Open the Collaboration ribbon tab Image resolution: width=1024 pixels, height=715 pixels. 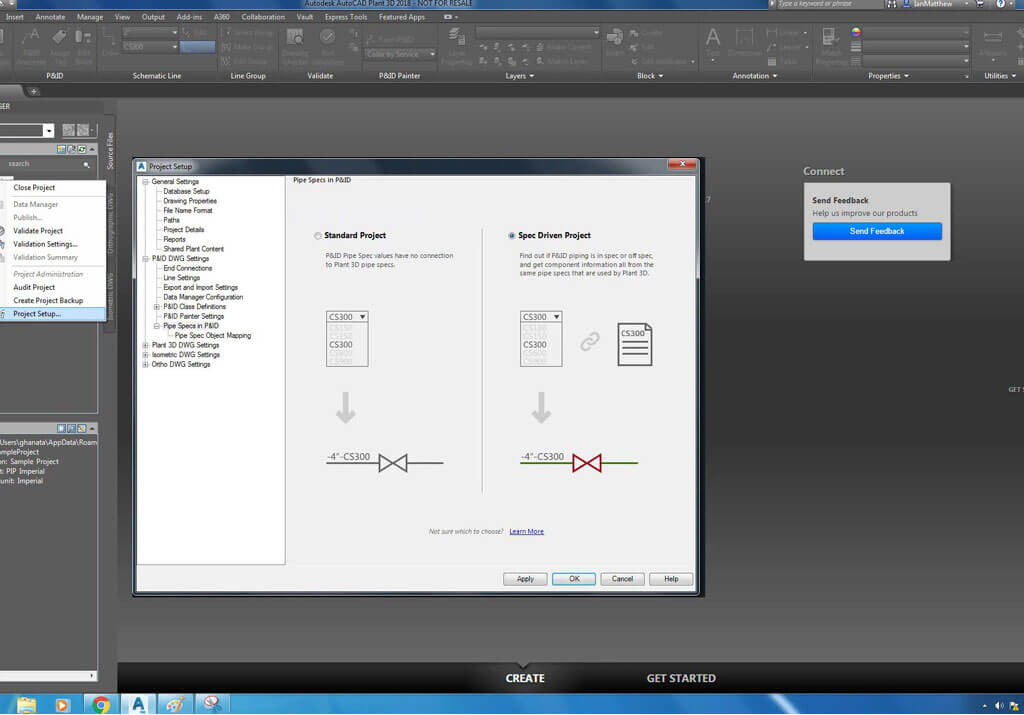tap(263, 17)
